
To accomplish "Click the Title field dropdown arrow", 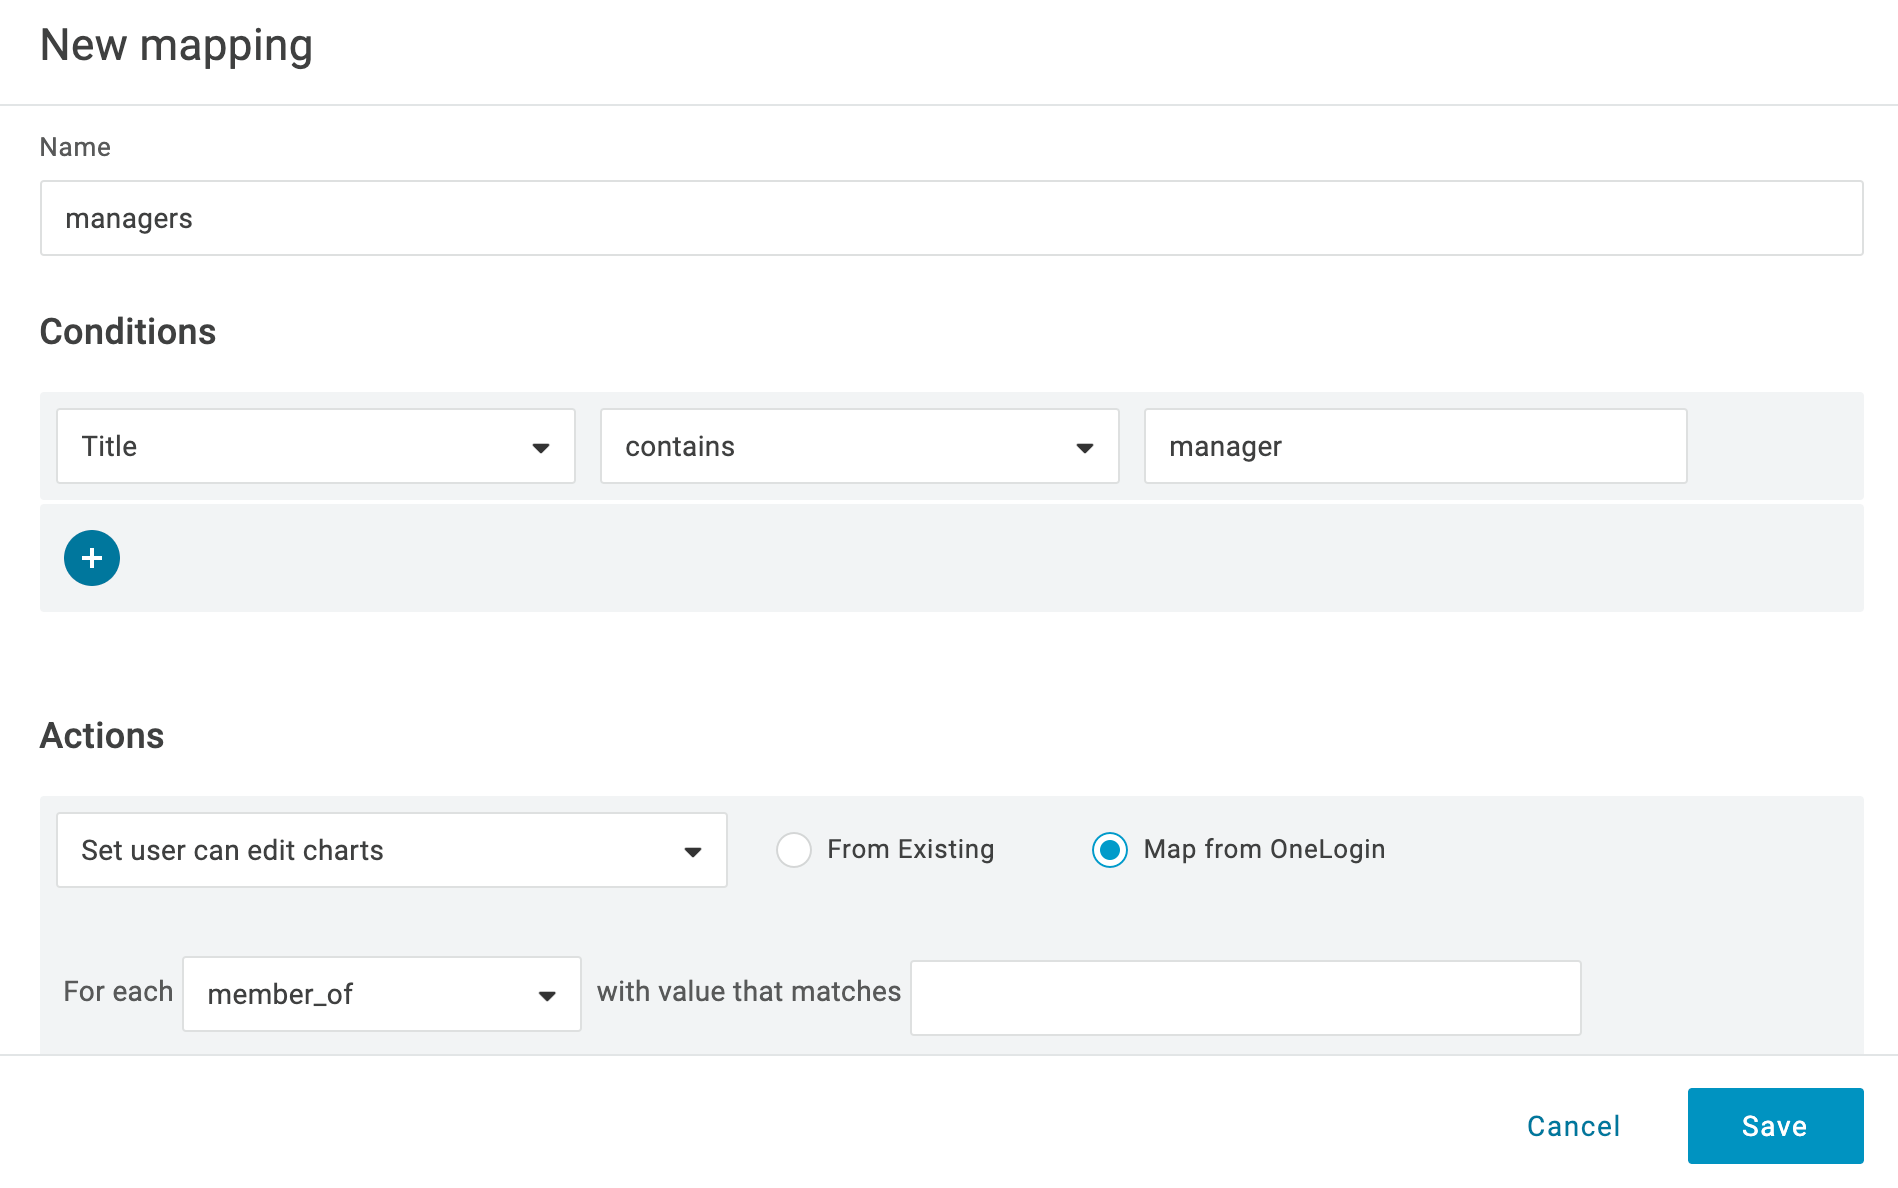I will [x=541, y=448].
